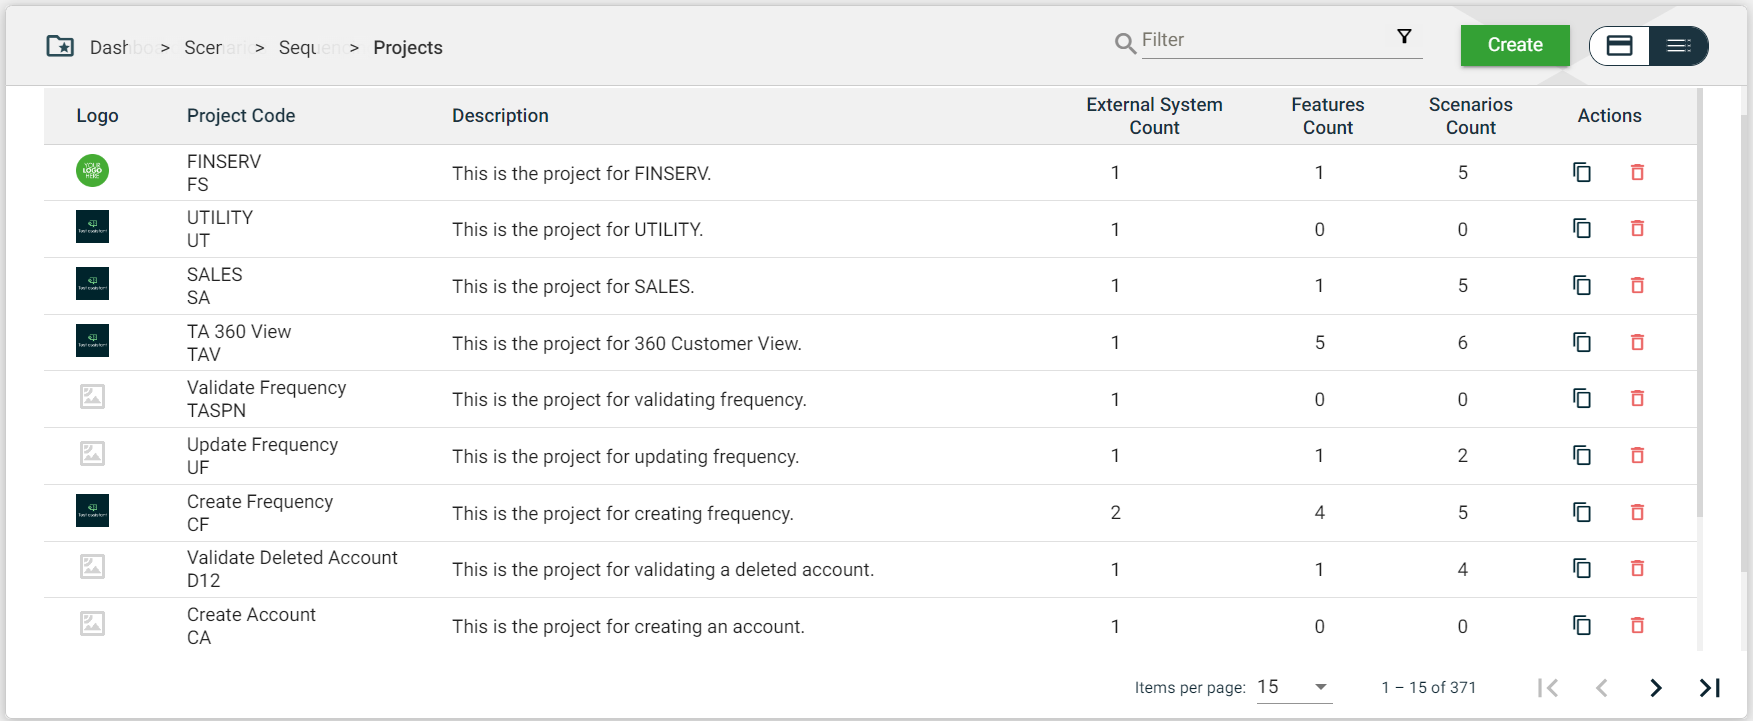
Task: Jump to the last page
Action: click(x=1710, y=688)
